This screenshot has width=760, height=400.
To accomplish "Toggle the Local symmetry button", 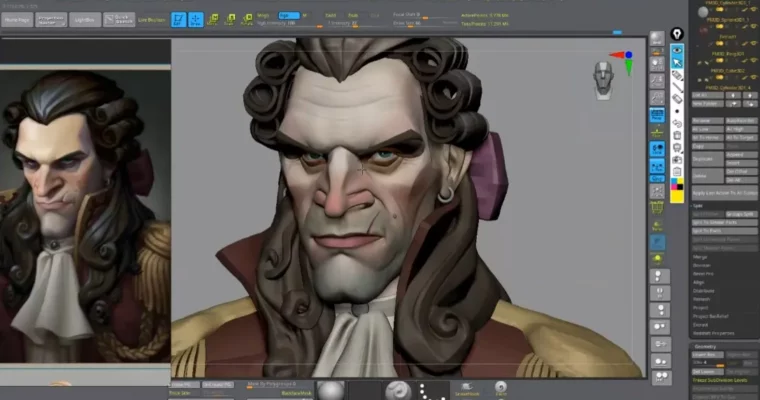I will pos(657,149).
